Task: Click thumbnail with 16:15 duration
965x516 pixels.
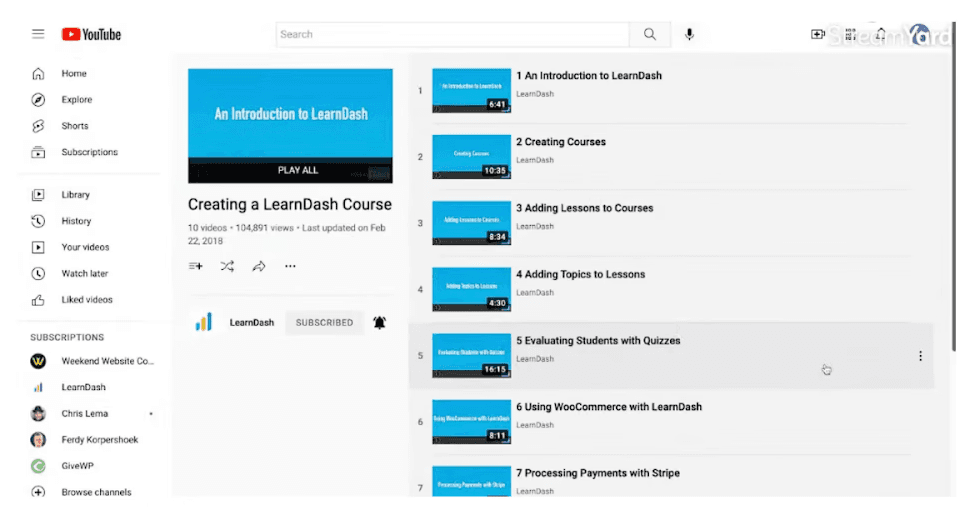Action: pos(471,356)
